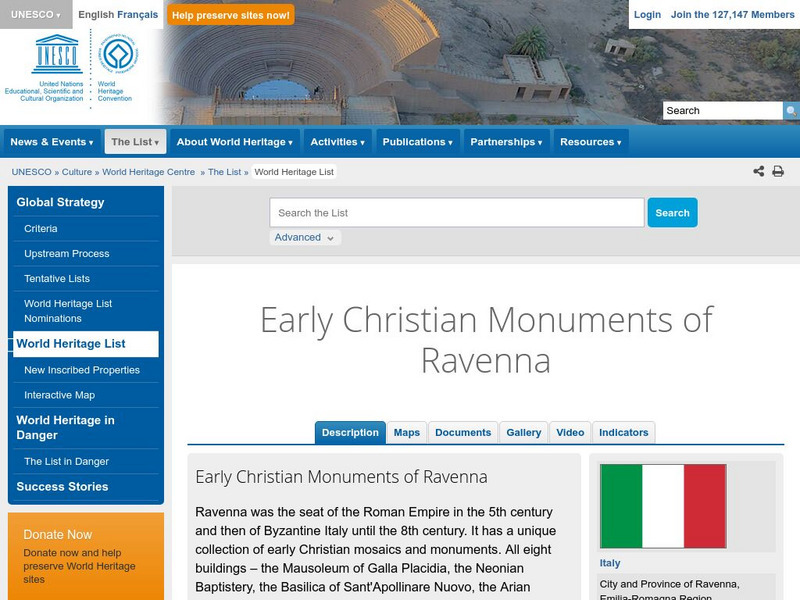Open the Documents tab
Image resolution: width=800 pixels, height=600 pixels.
[x=463, y=433]
